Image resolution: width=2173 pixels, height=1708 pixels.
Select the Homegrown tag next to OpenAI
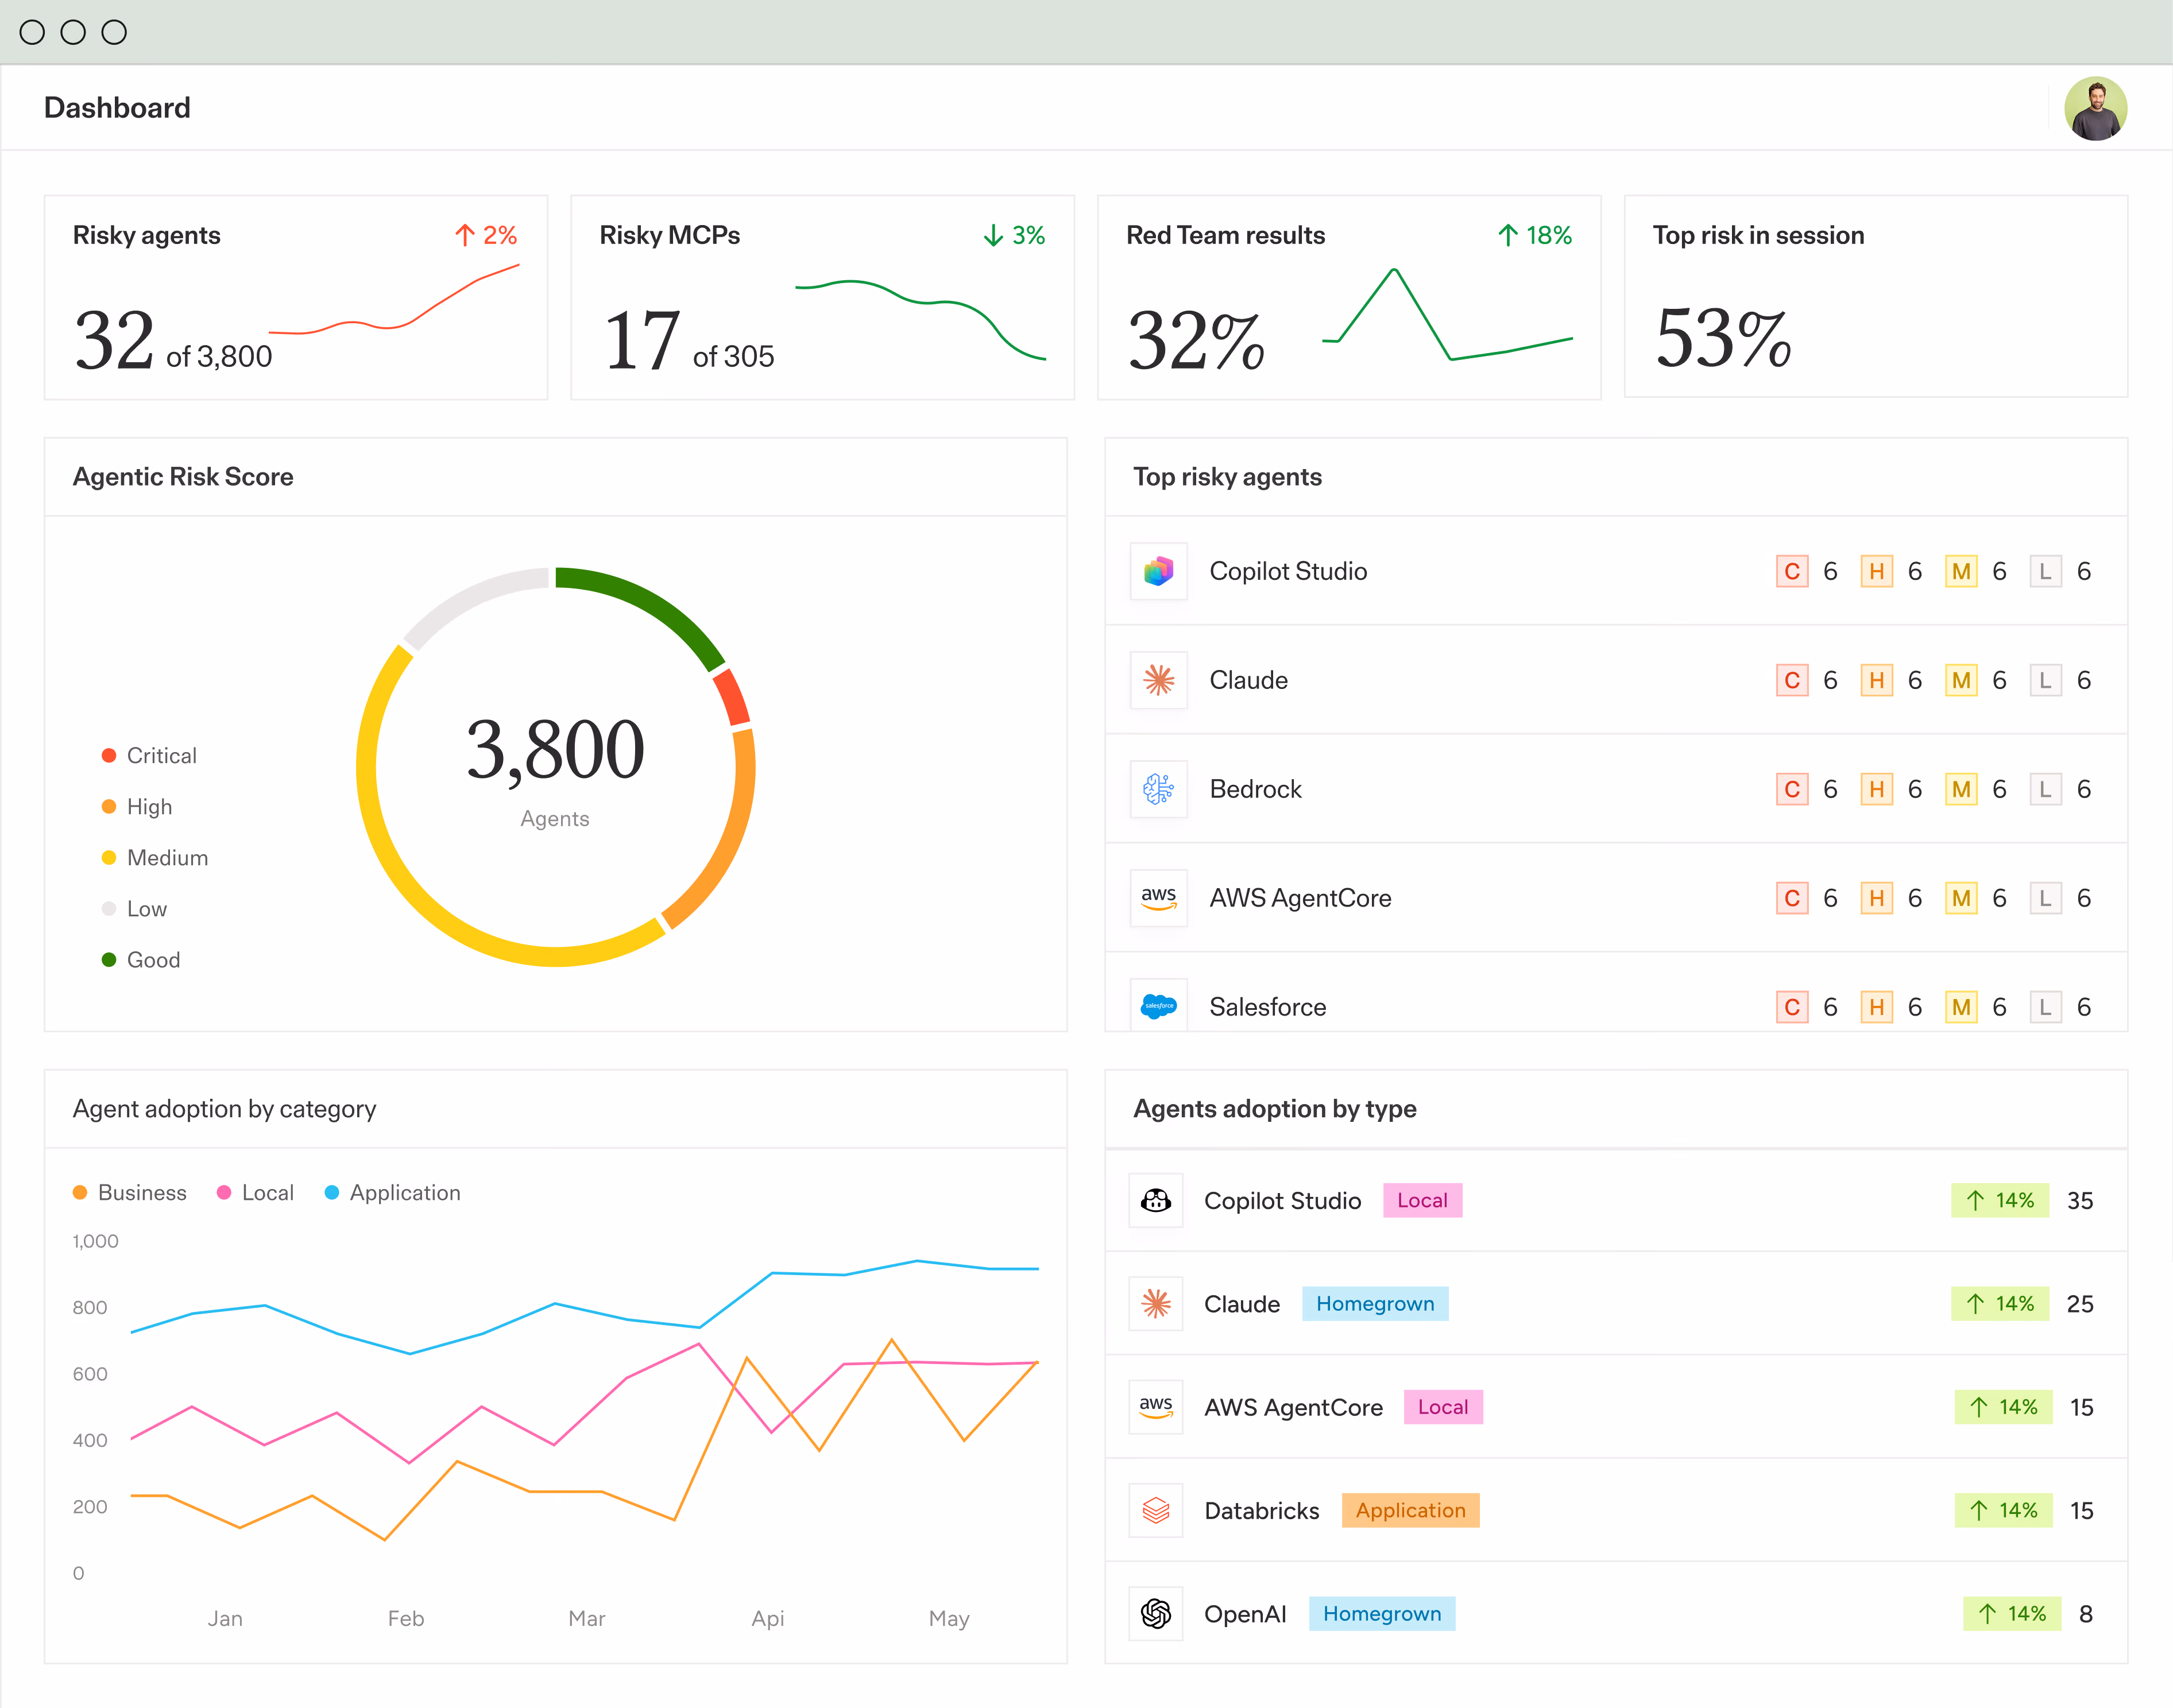coord(1382,1613)
